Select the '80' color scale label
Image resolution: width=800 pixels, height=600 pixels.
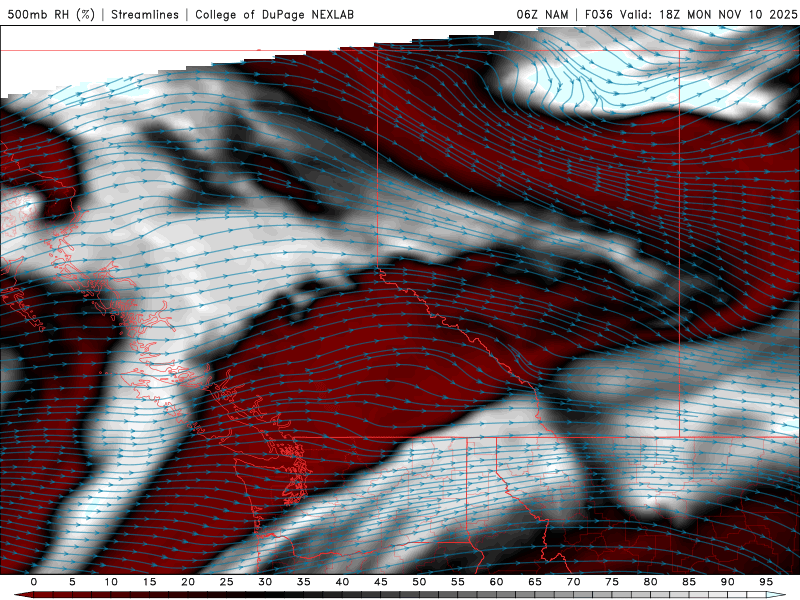click(x=650, y=582)
